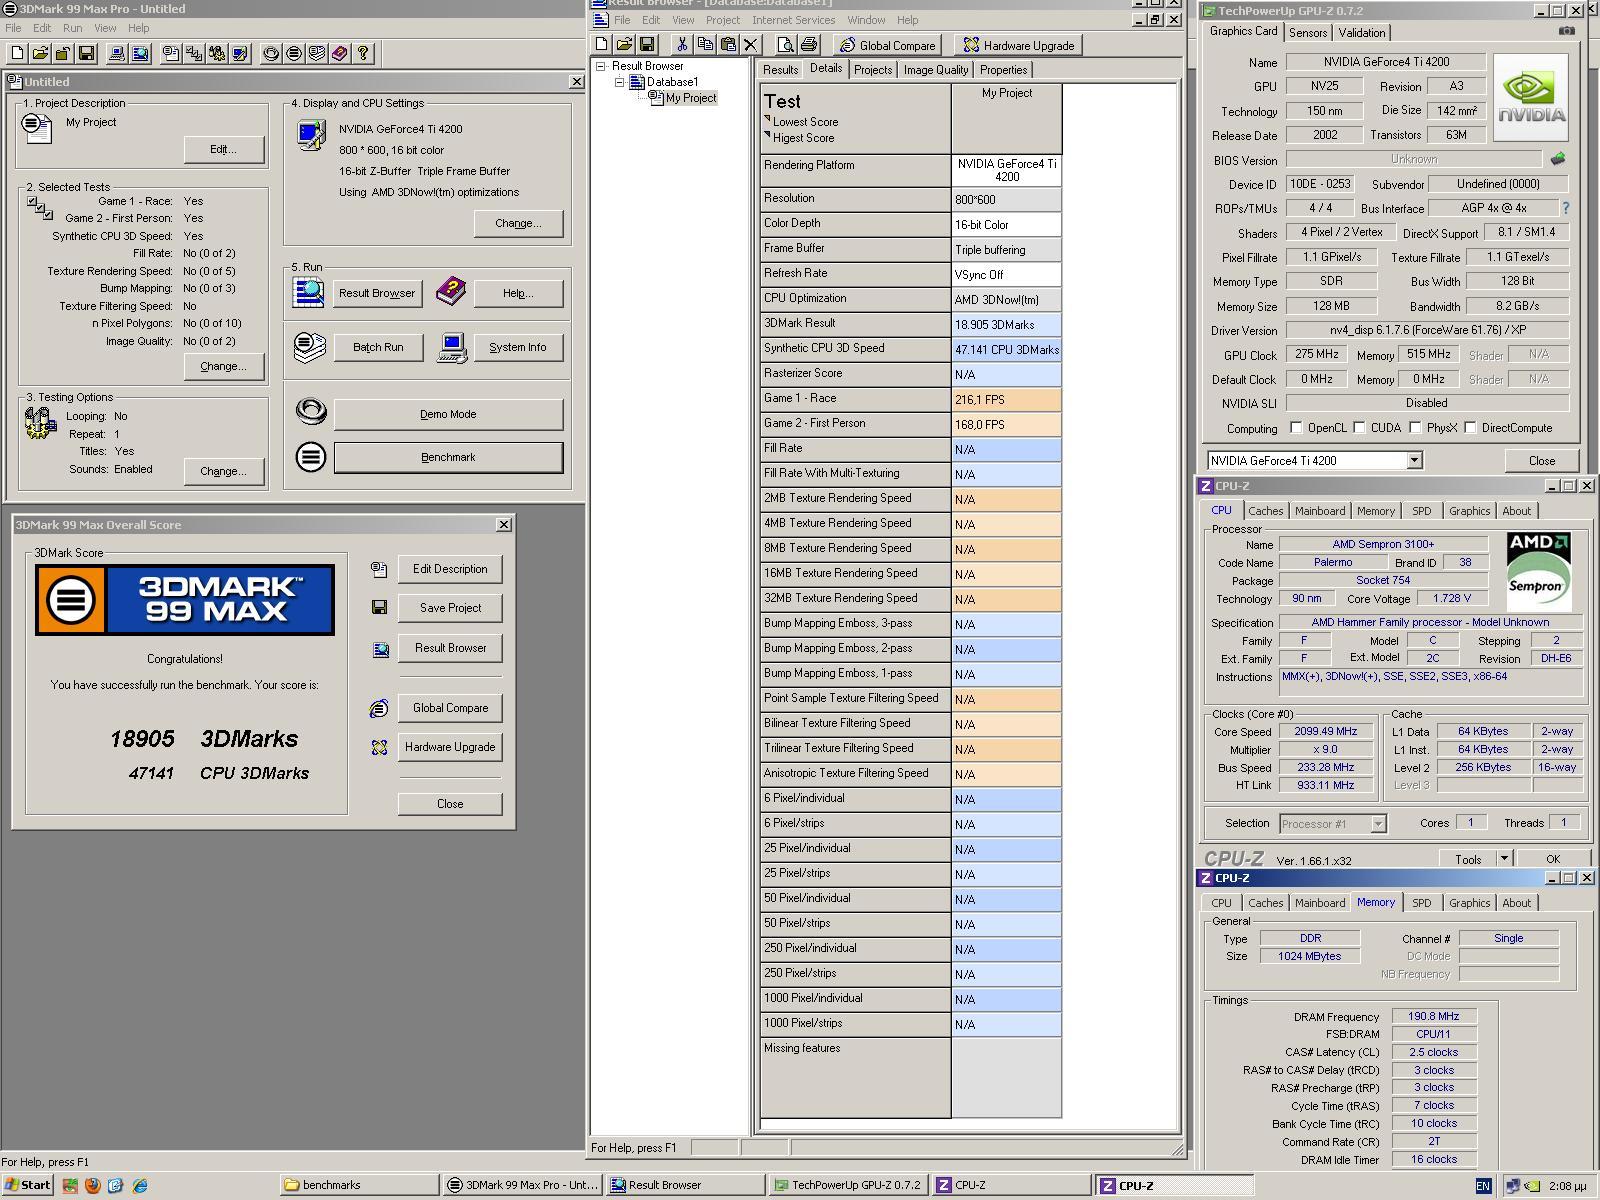The width and height of the screenshot is (1600, 1200).
Task: Open Project menu in Result Browser
Action: (x=722, y=20)
